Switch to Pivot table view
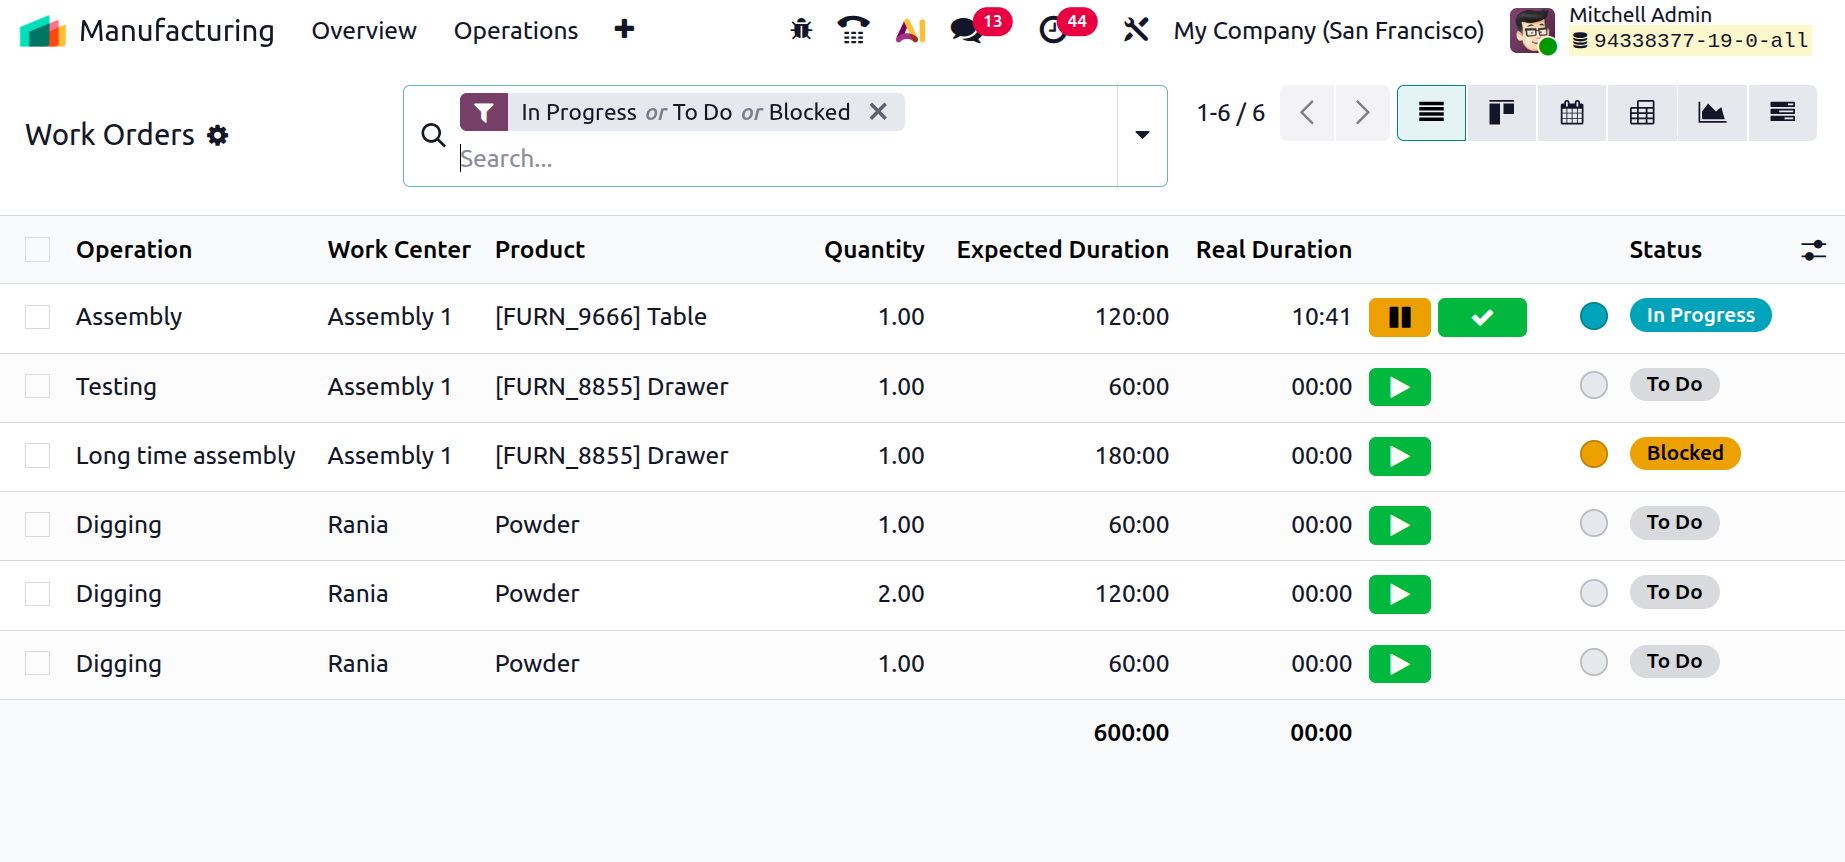 click(1641, 113)
